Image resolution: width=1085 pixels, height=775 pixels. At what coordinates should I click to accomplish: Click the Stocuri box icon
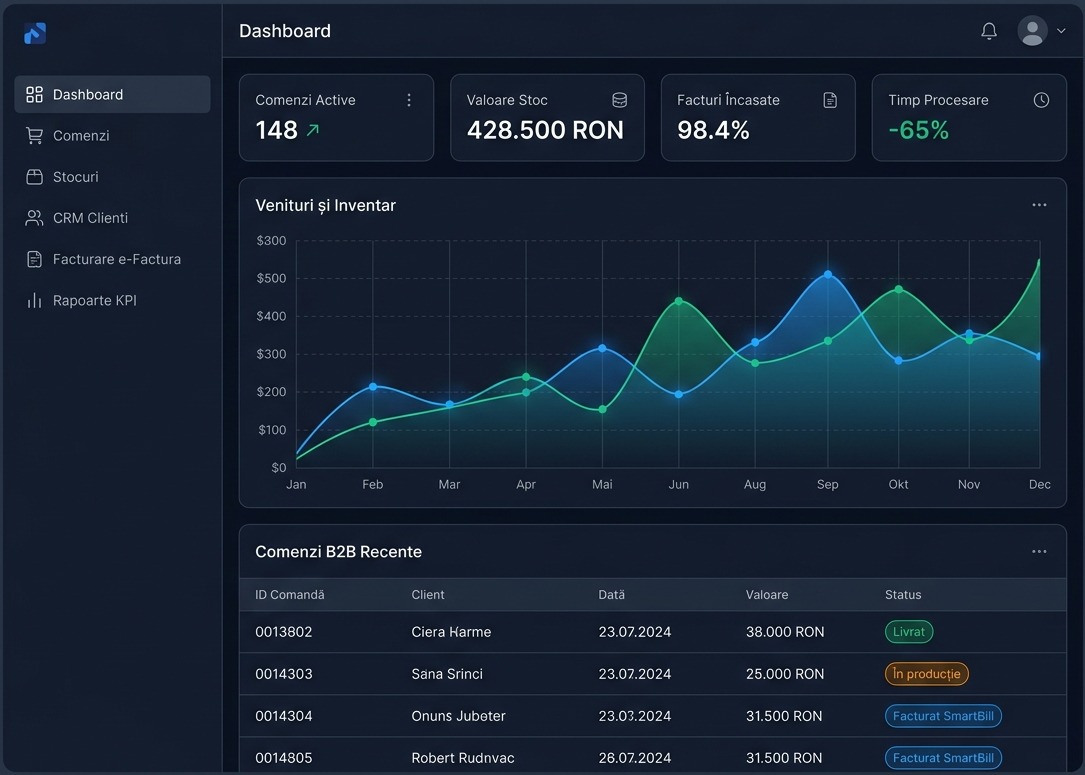34,177
